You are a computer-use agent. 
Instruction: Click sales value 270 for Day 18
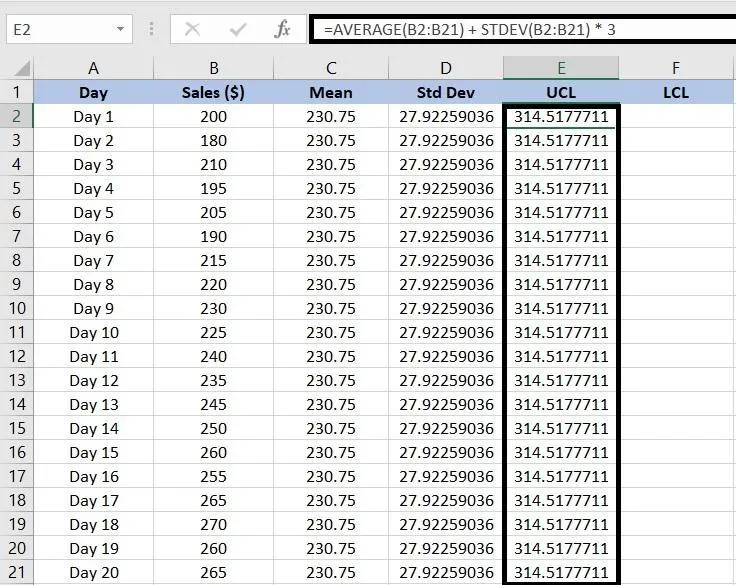(214, 524)
